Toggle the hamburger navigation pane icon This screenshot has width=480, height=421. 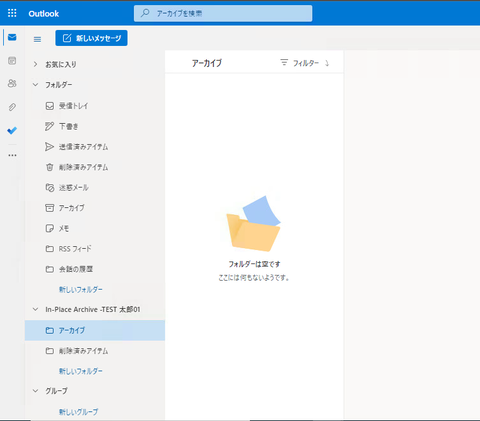click(37, 39)
